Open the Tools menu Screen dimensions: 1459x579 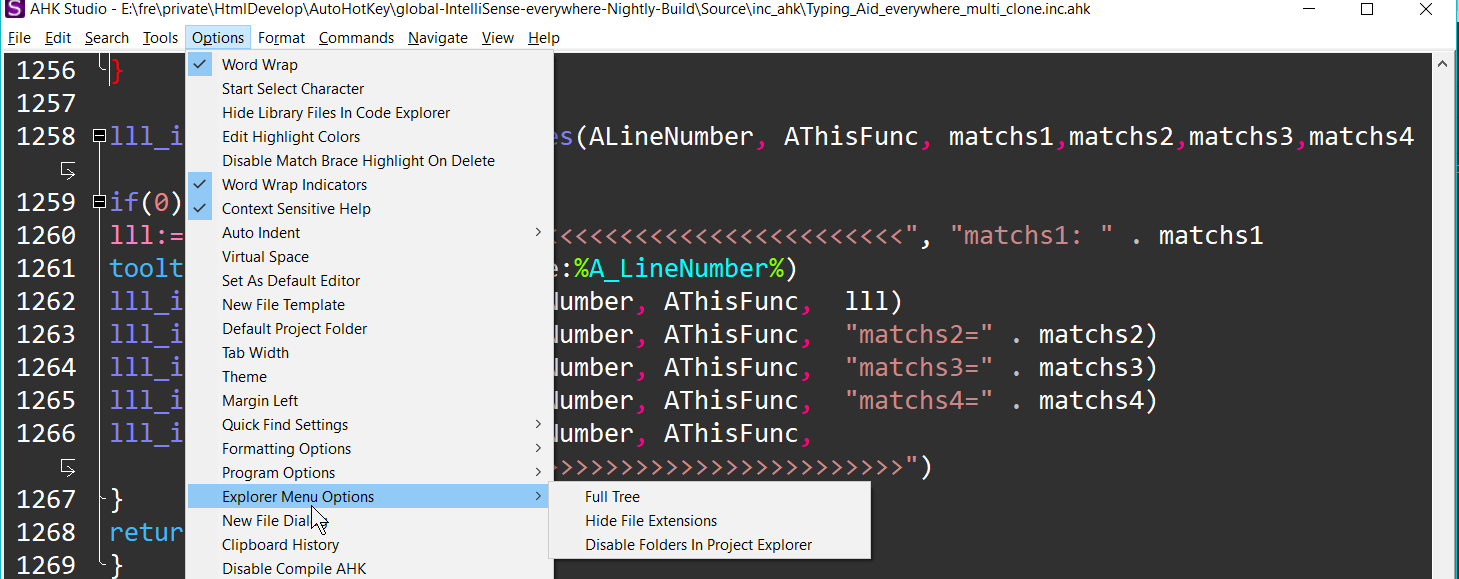click(160, 38)
